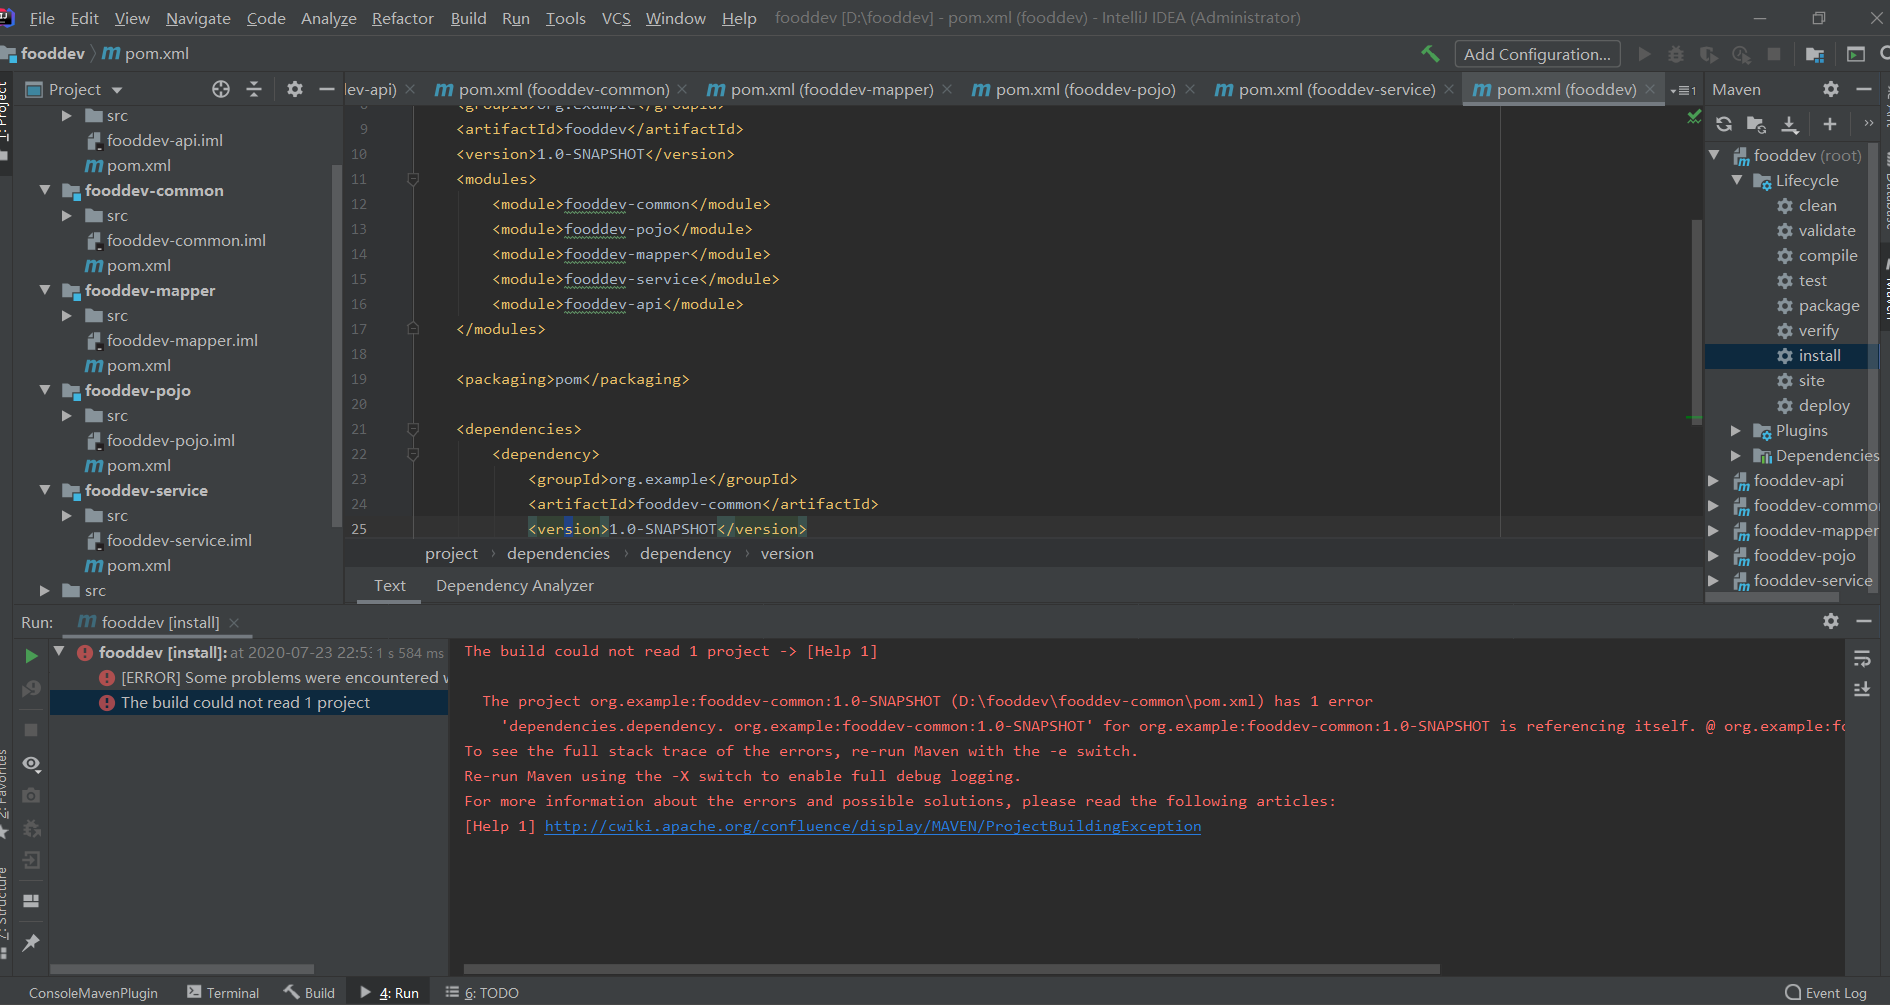
Task: Close the pom.xml (fooddev-mapper) tab
Action: coord(947,90)
